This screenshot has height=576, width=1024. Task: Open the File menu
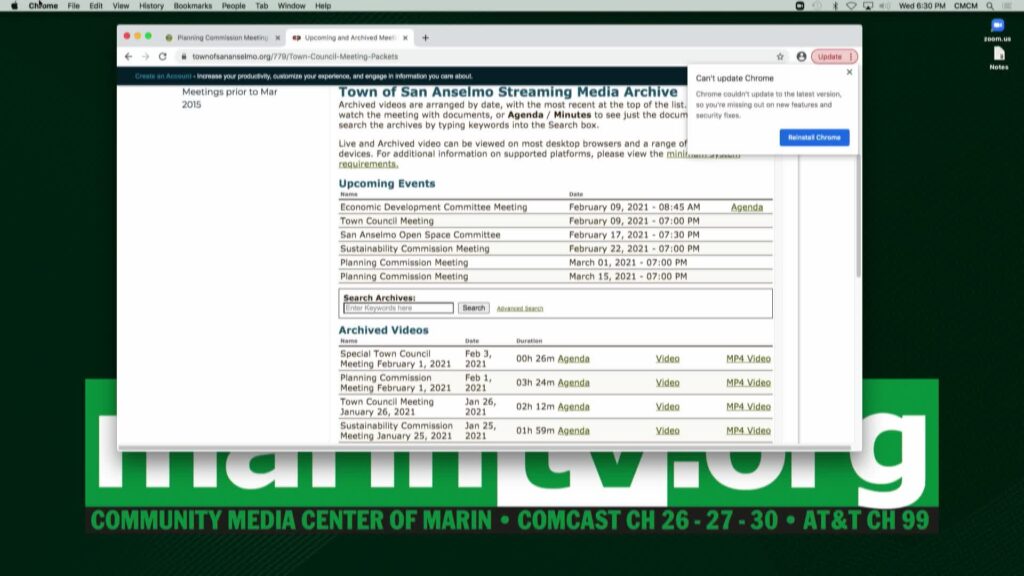click(x=73, y=6)
